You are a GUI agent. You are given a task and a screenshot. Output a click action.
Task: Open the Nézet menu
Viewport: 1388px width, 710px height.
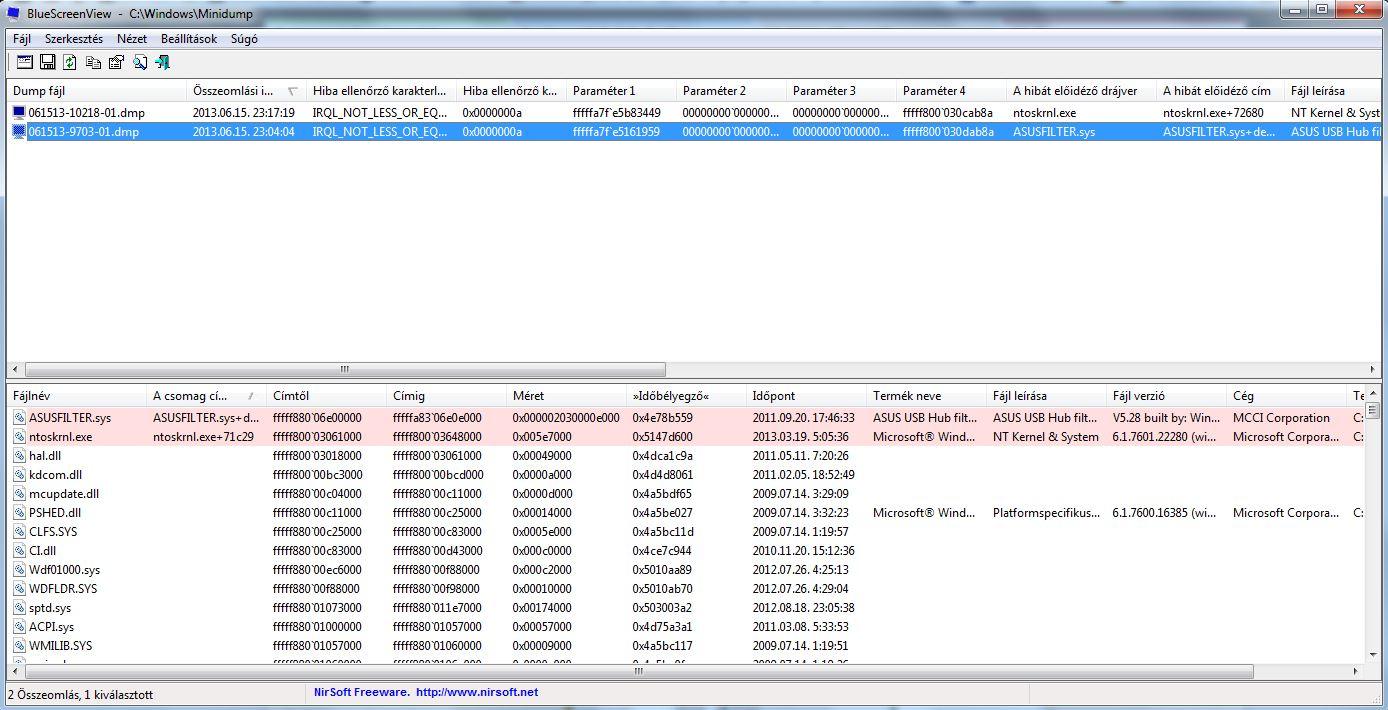coord(132,39)
